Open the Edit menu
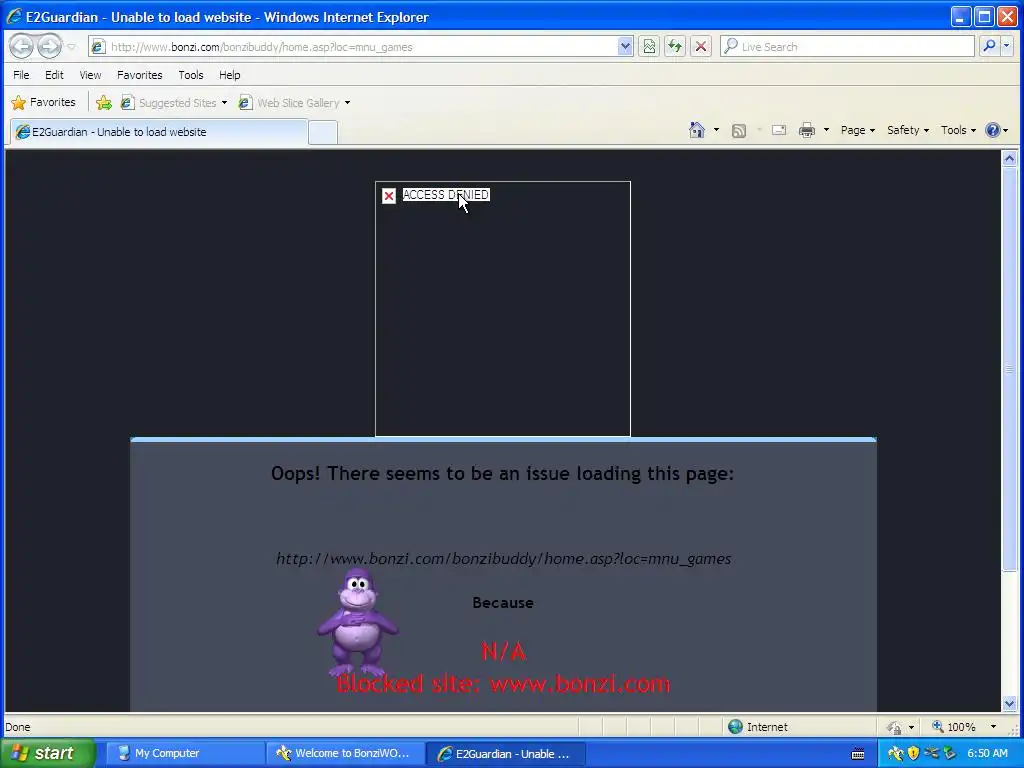 point(54,75)
